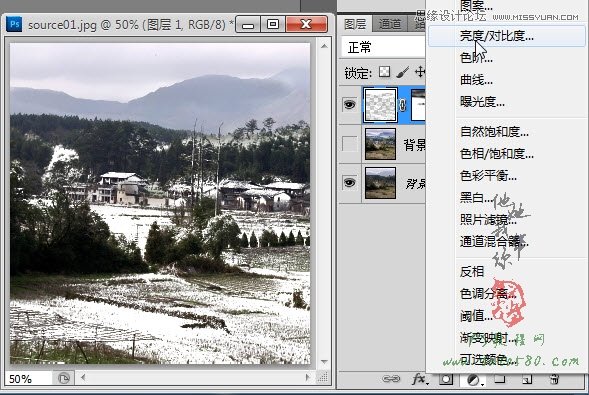Click the hidden layer's 背景 name text
589x395 pixels.
(x=414, y=145)
